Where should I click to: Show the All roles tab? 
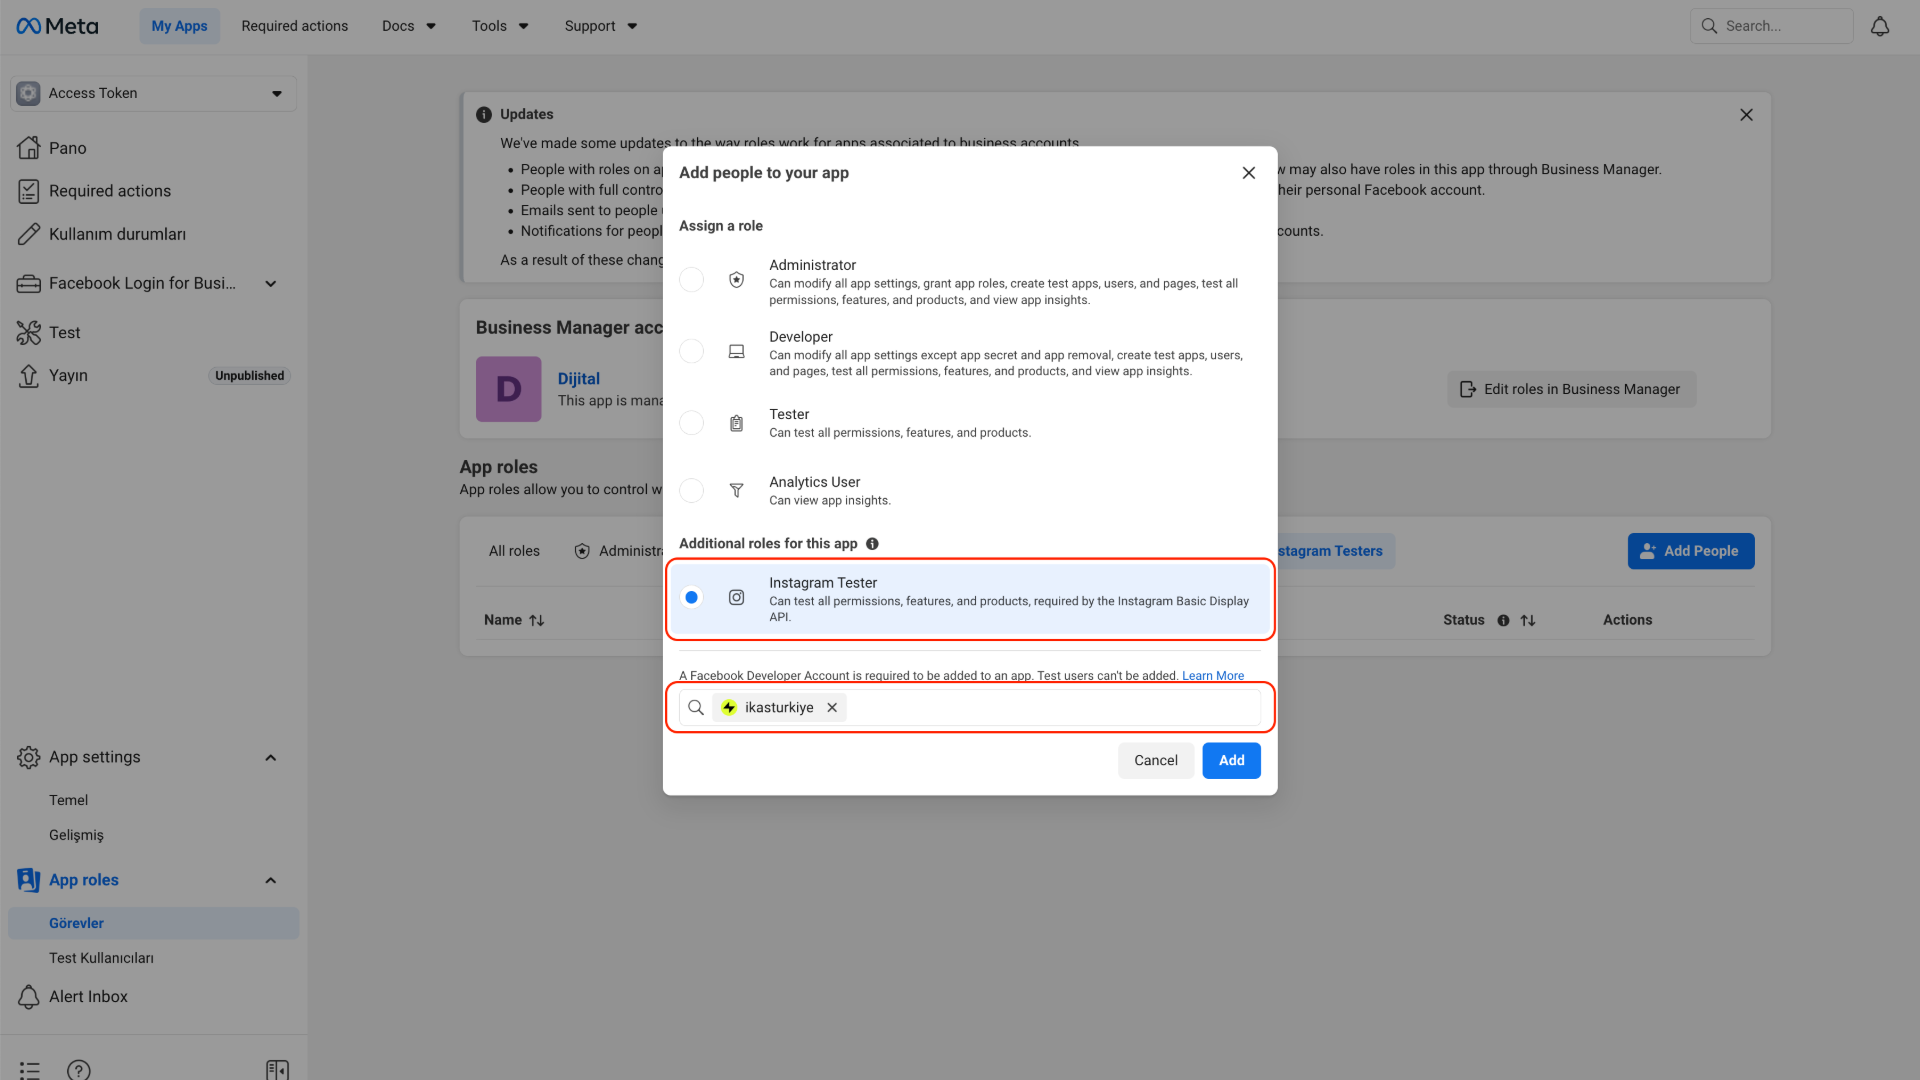coord(514,551)
